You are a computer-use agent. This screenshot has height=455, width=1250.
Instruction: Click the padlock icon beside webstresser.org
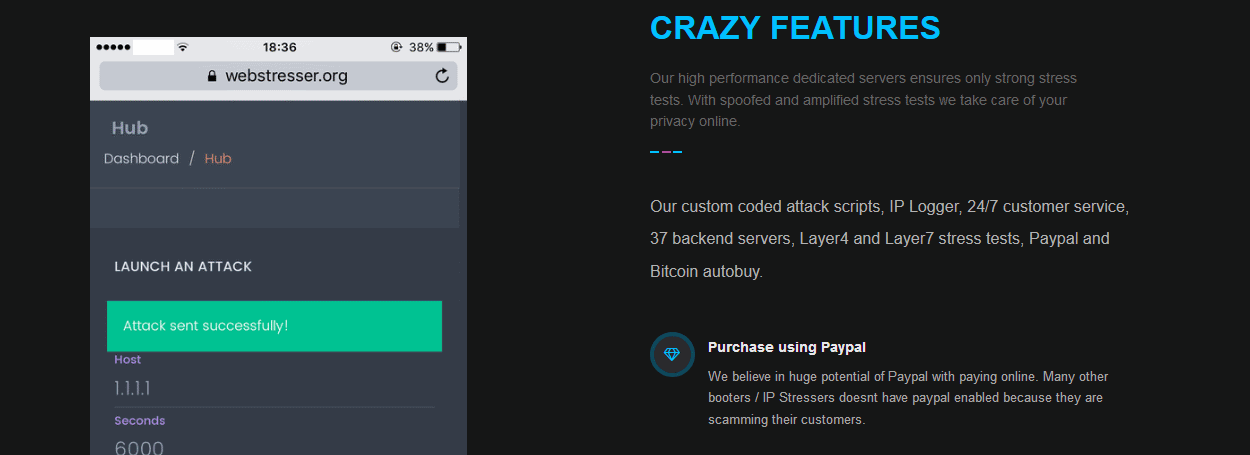211,76
